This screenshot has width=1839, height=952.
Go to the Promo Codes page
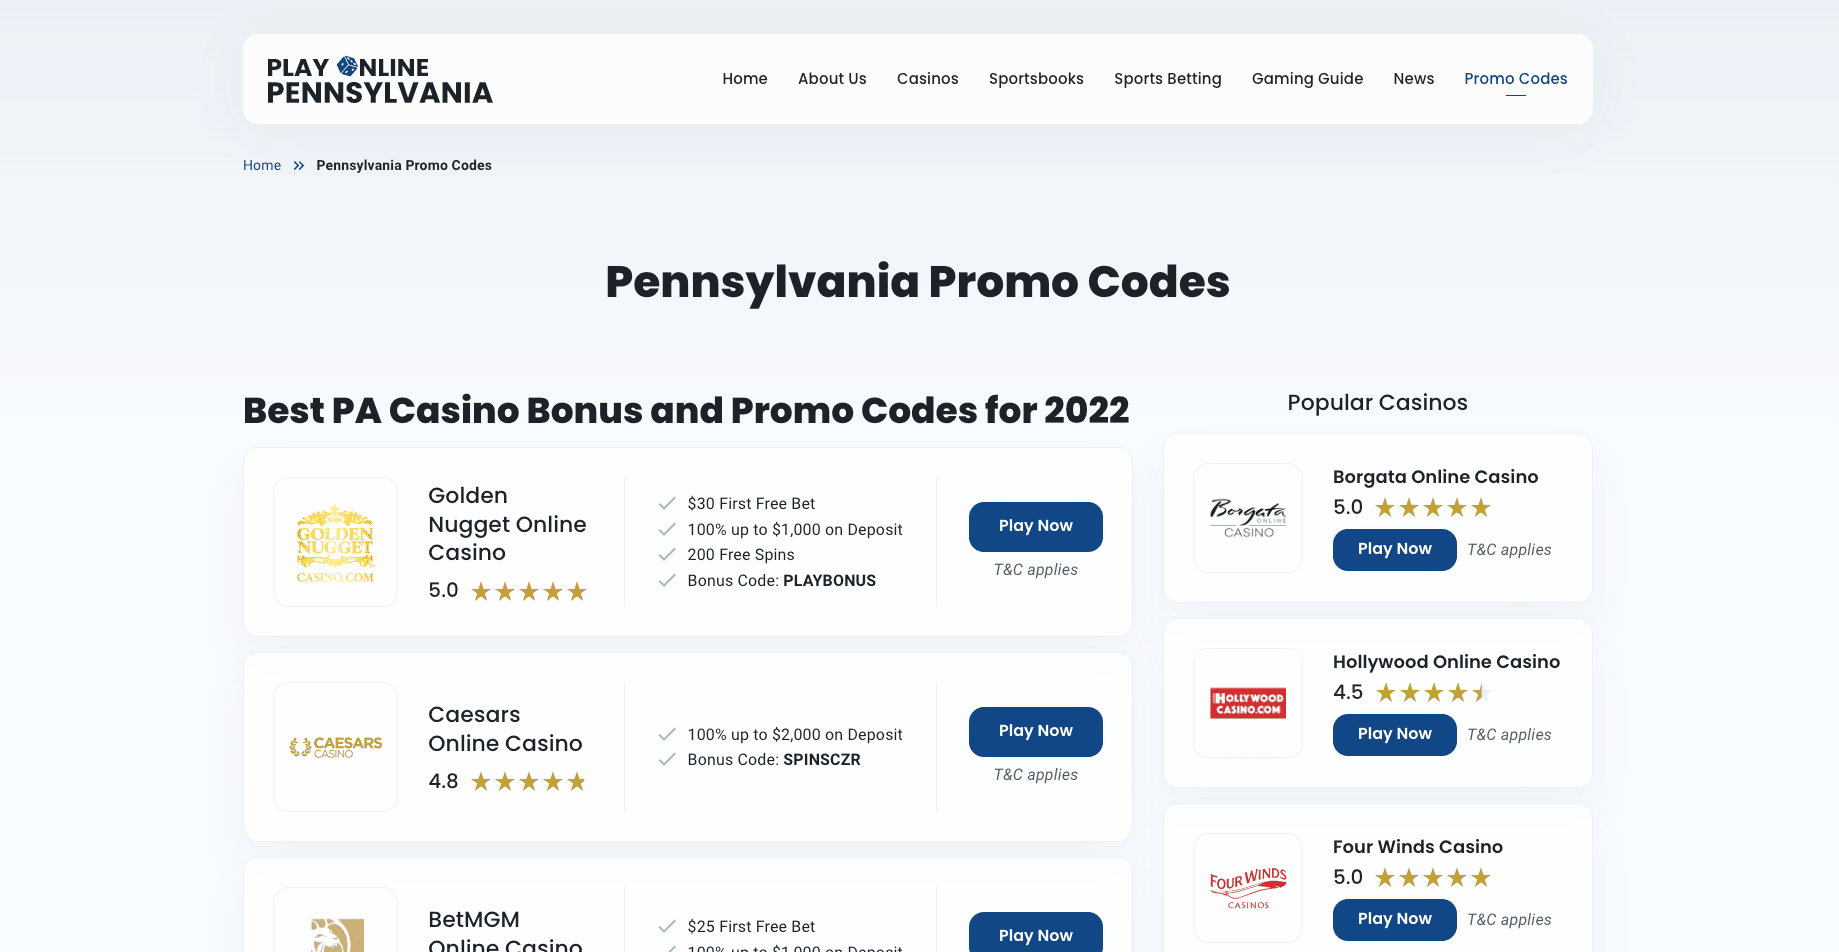point(1516,79)
